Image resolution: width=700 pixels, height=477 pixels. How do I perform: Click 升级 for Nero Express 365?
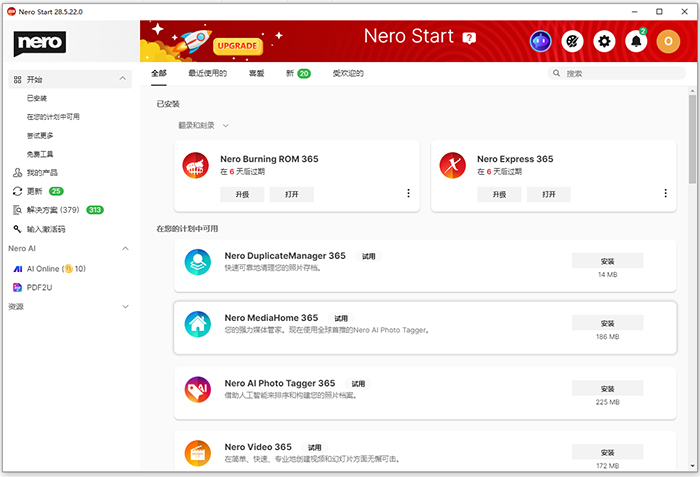[499, 194]
